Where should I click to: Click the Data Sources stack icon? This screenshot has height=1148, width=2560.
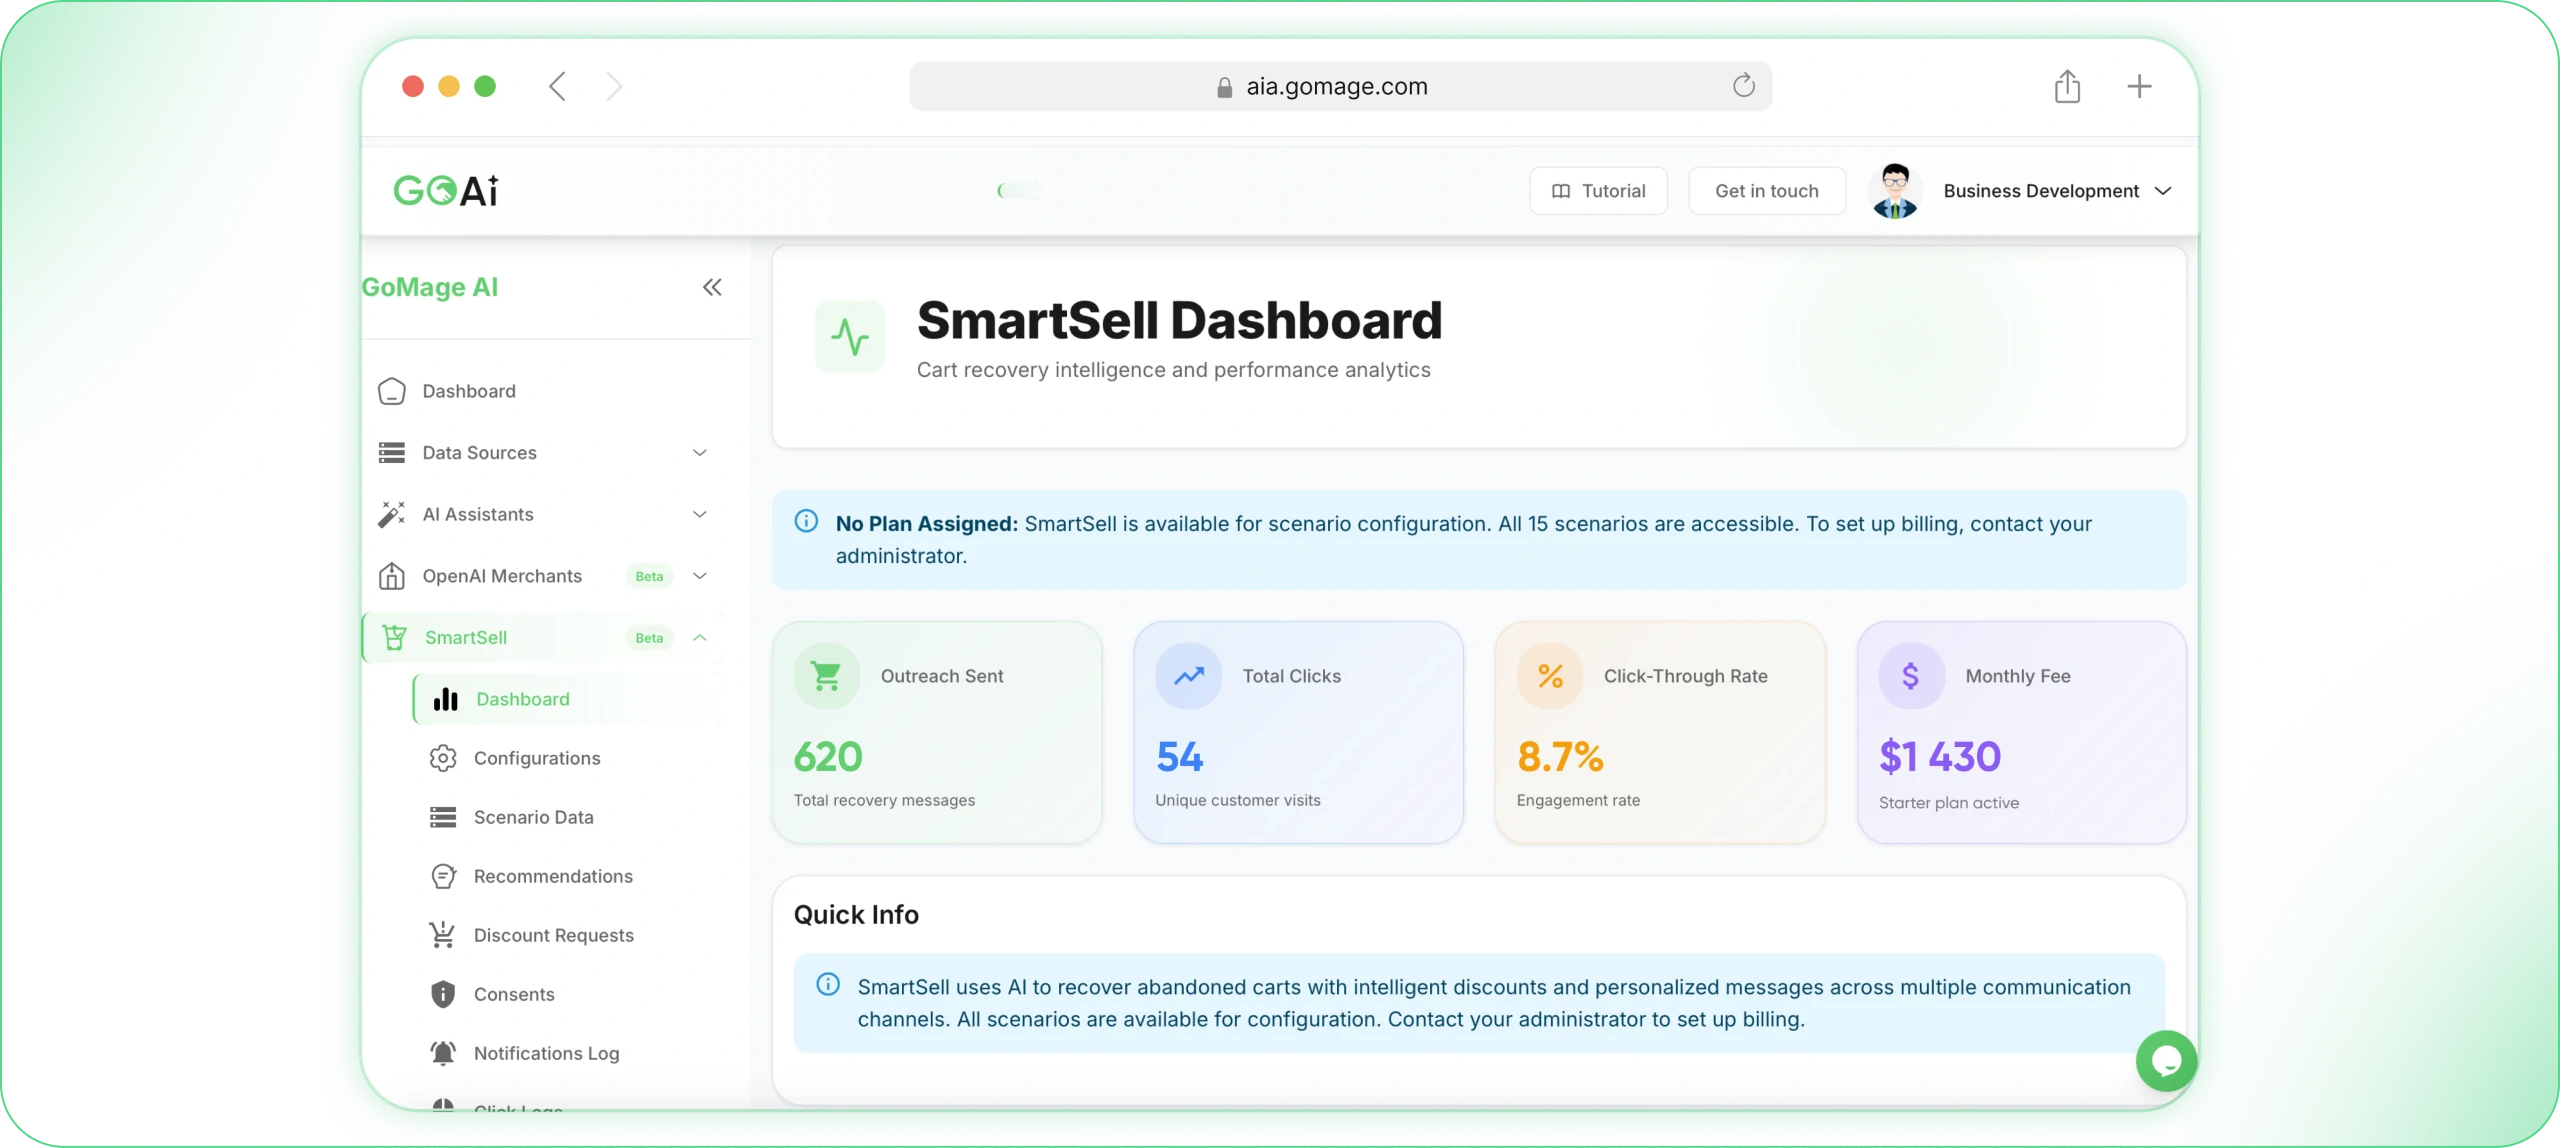click(392, 453)
